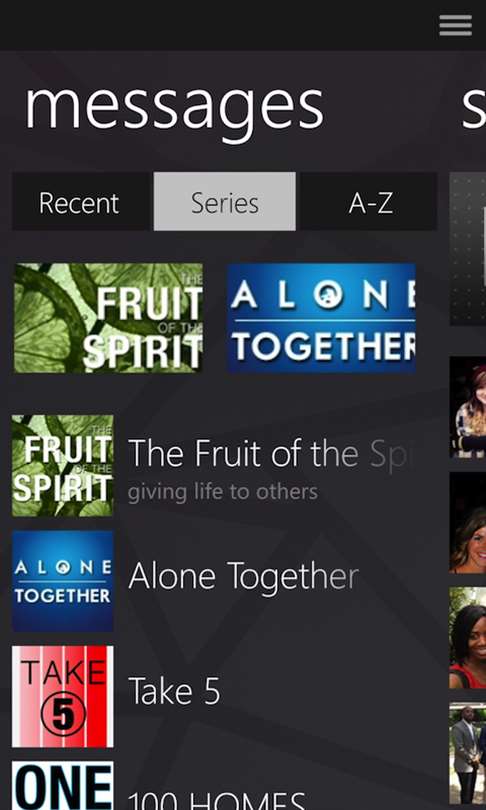The height and width of the screenshot is (810, 486).
Task: Open the smiling brunette woman photo
Action: click(467, 523)
